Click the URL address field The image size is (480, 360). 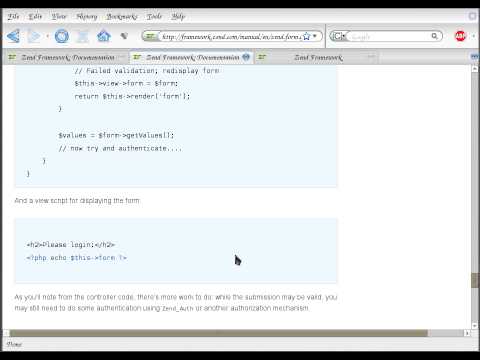click(231, 36)
